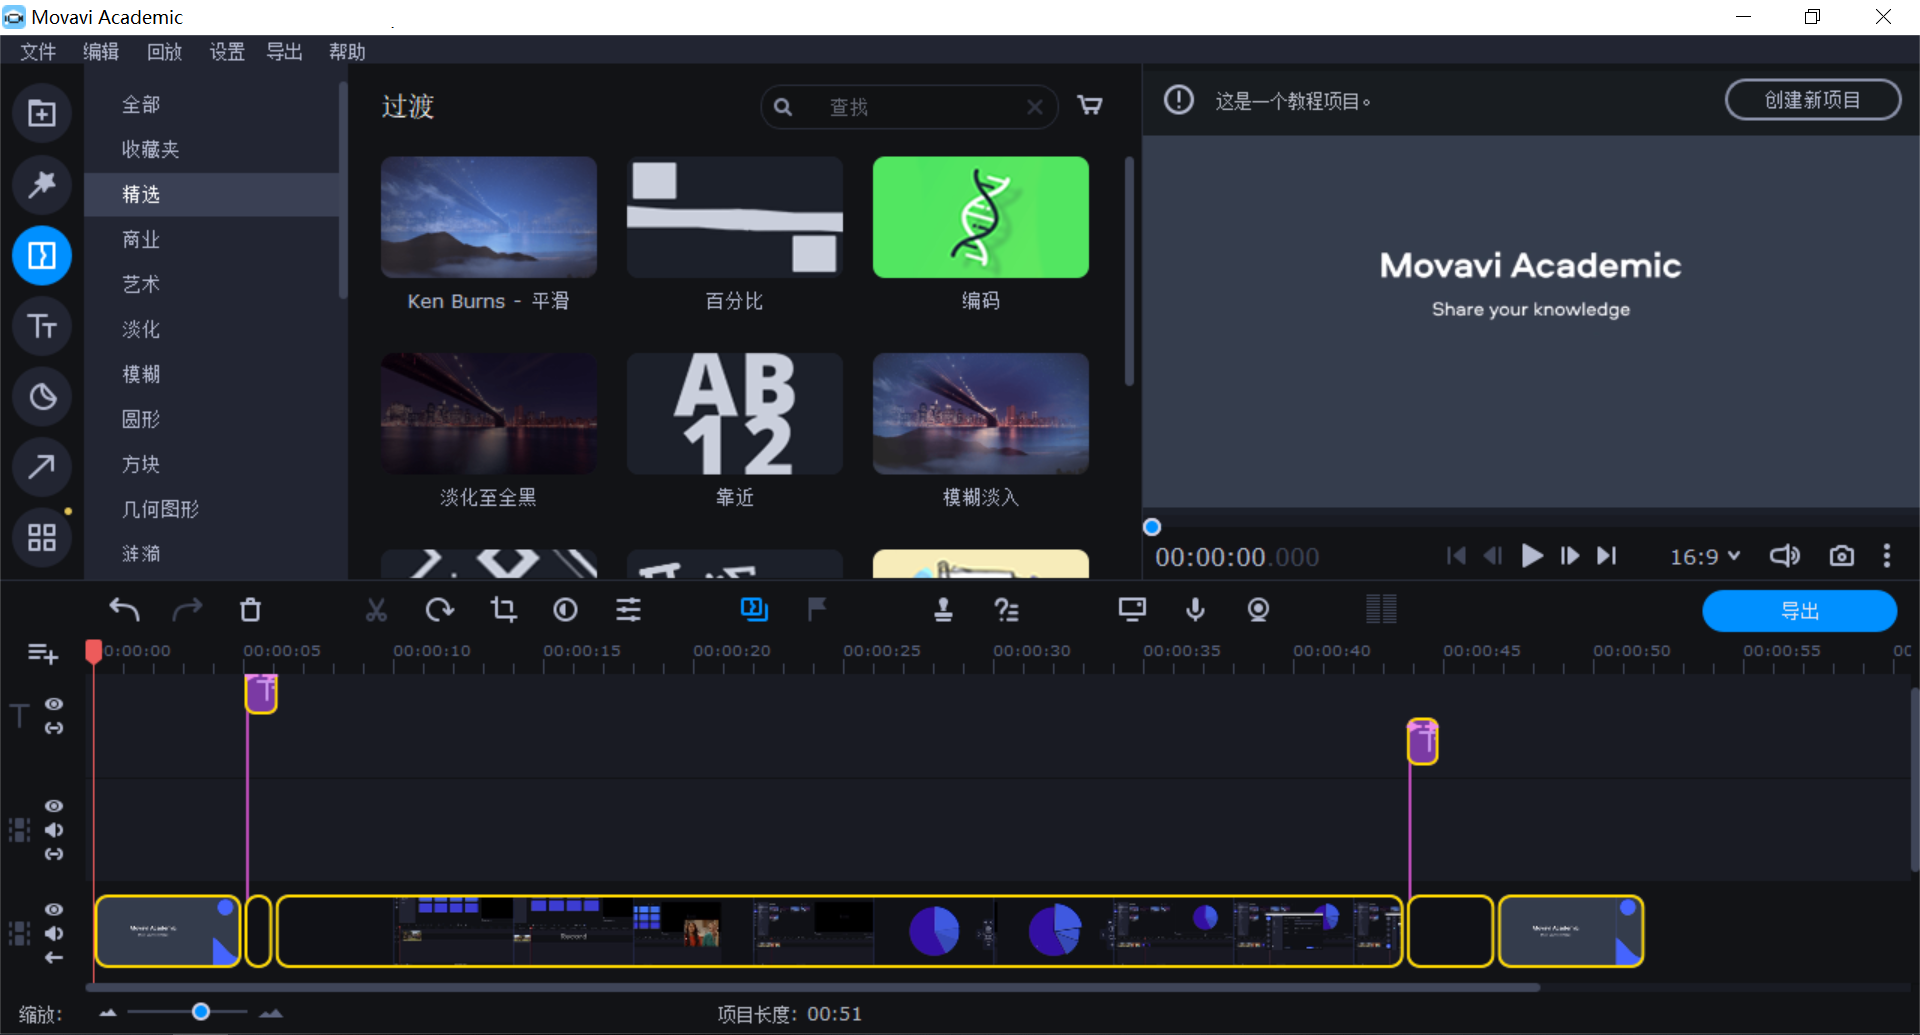Screen dimensions: 1920x1035
Task: Add a marker flag
Action: click(816, 609)
